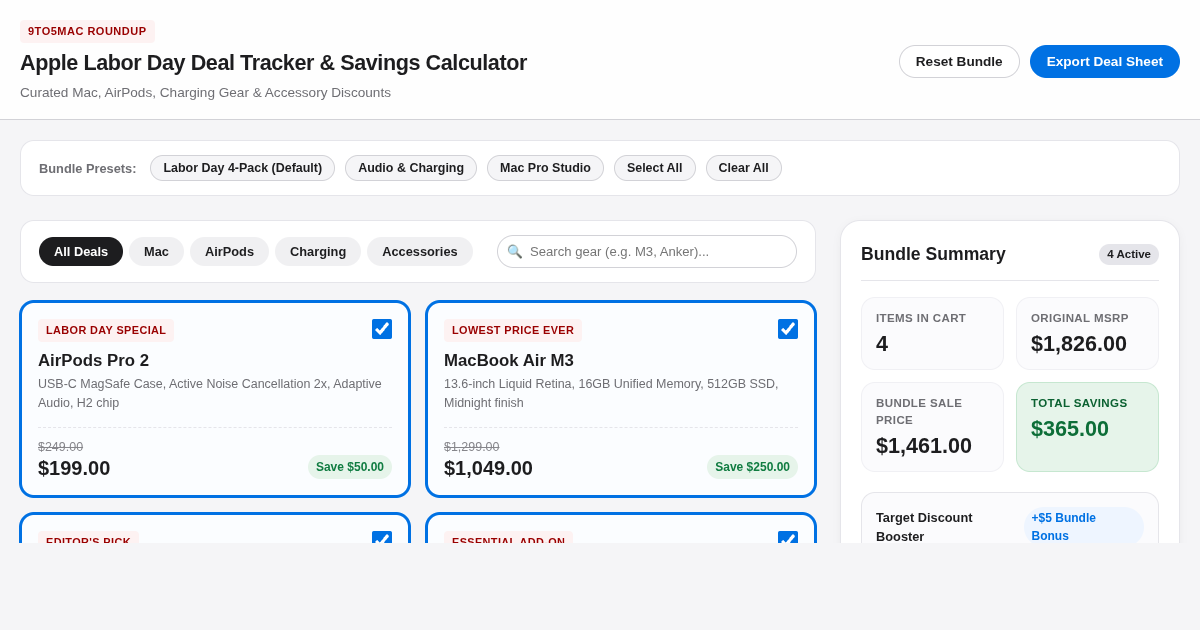Uncheck the MacBook Air M3 deal checkbox
The image size is (1200, 630).
tap(788, 329)
